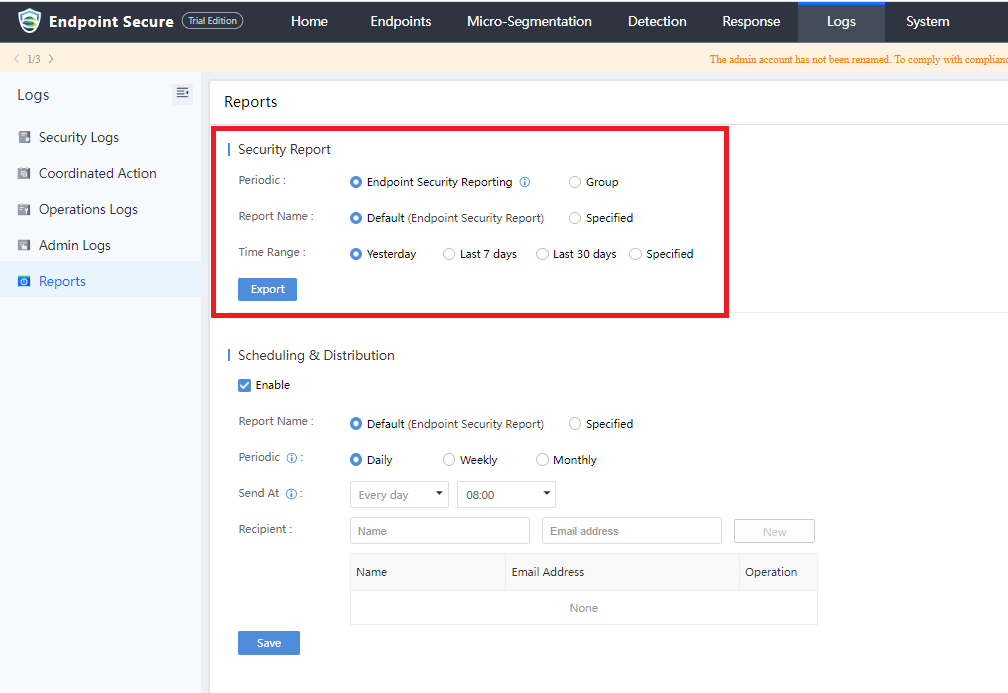Select Default report name in Scheduling section
The image size is (1008, 693).
[x=356, y=424]
